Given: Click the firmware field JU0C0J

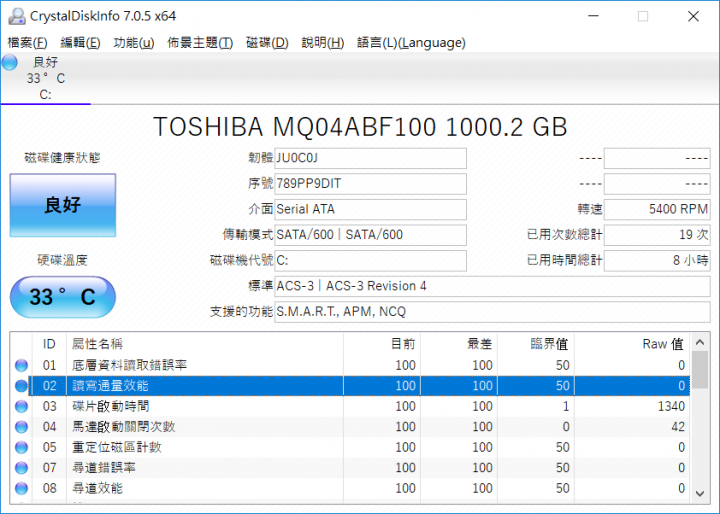Looking at the screenshot, I should tap(370, 158).
